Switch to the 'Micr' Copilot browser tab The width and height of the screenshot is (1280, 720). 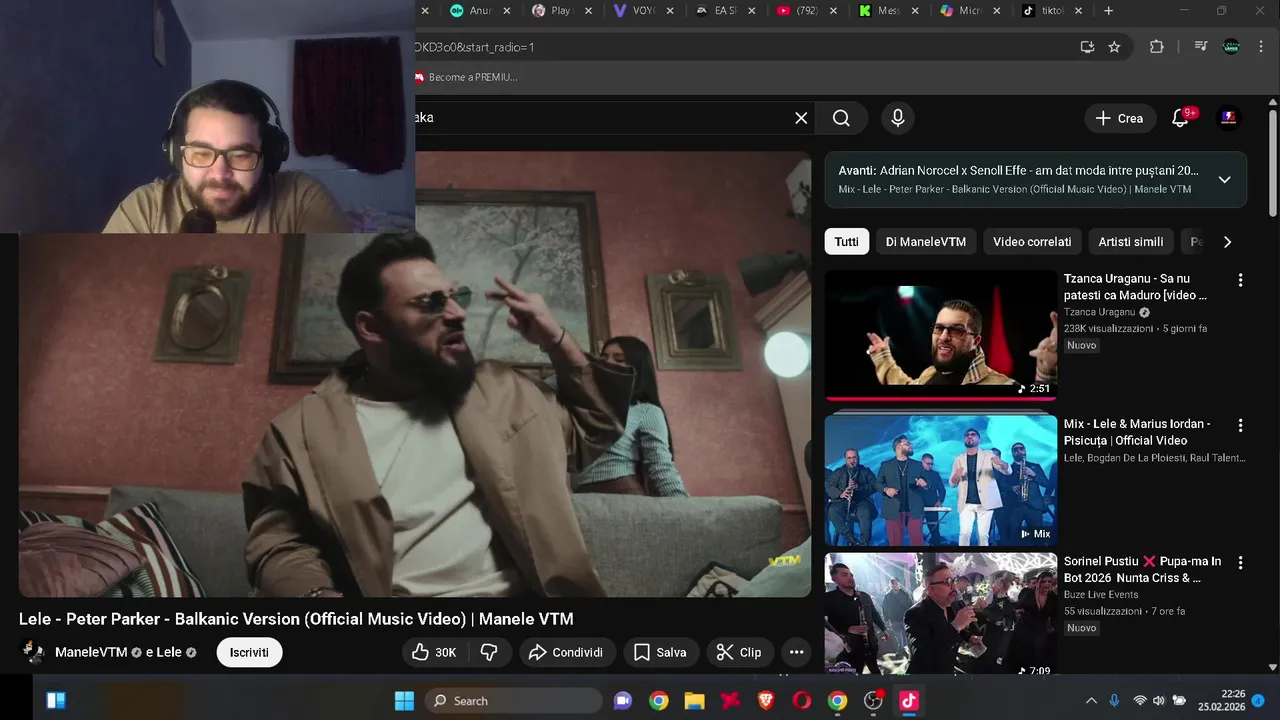point(960,11)
